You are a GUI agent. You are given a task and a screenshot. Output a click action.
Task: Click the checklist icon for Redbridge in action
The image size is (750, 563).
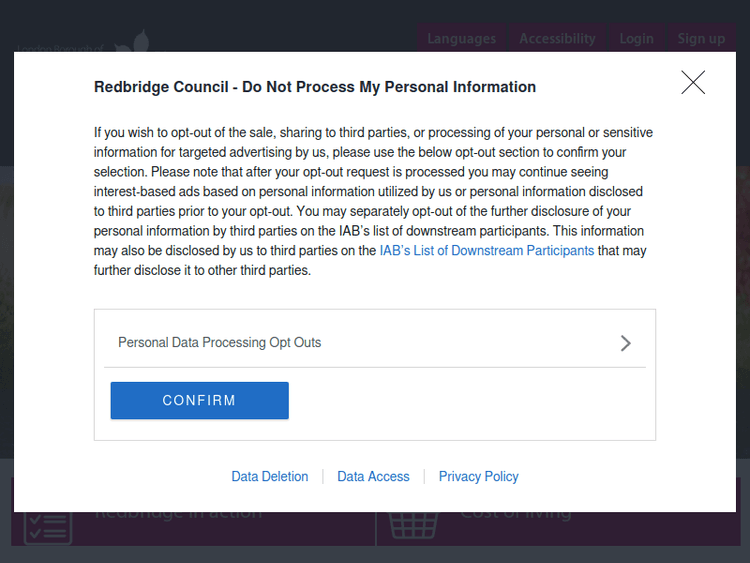click(x=47, y=527)
